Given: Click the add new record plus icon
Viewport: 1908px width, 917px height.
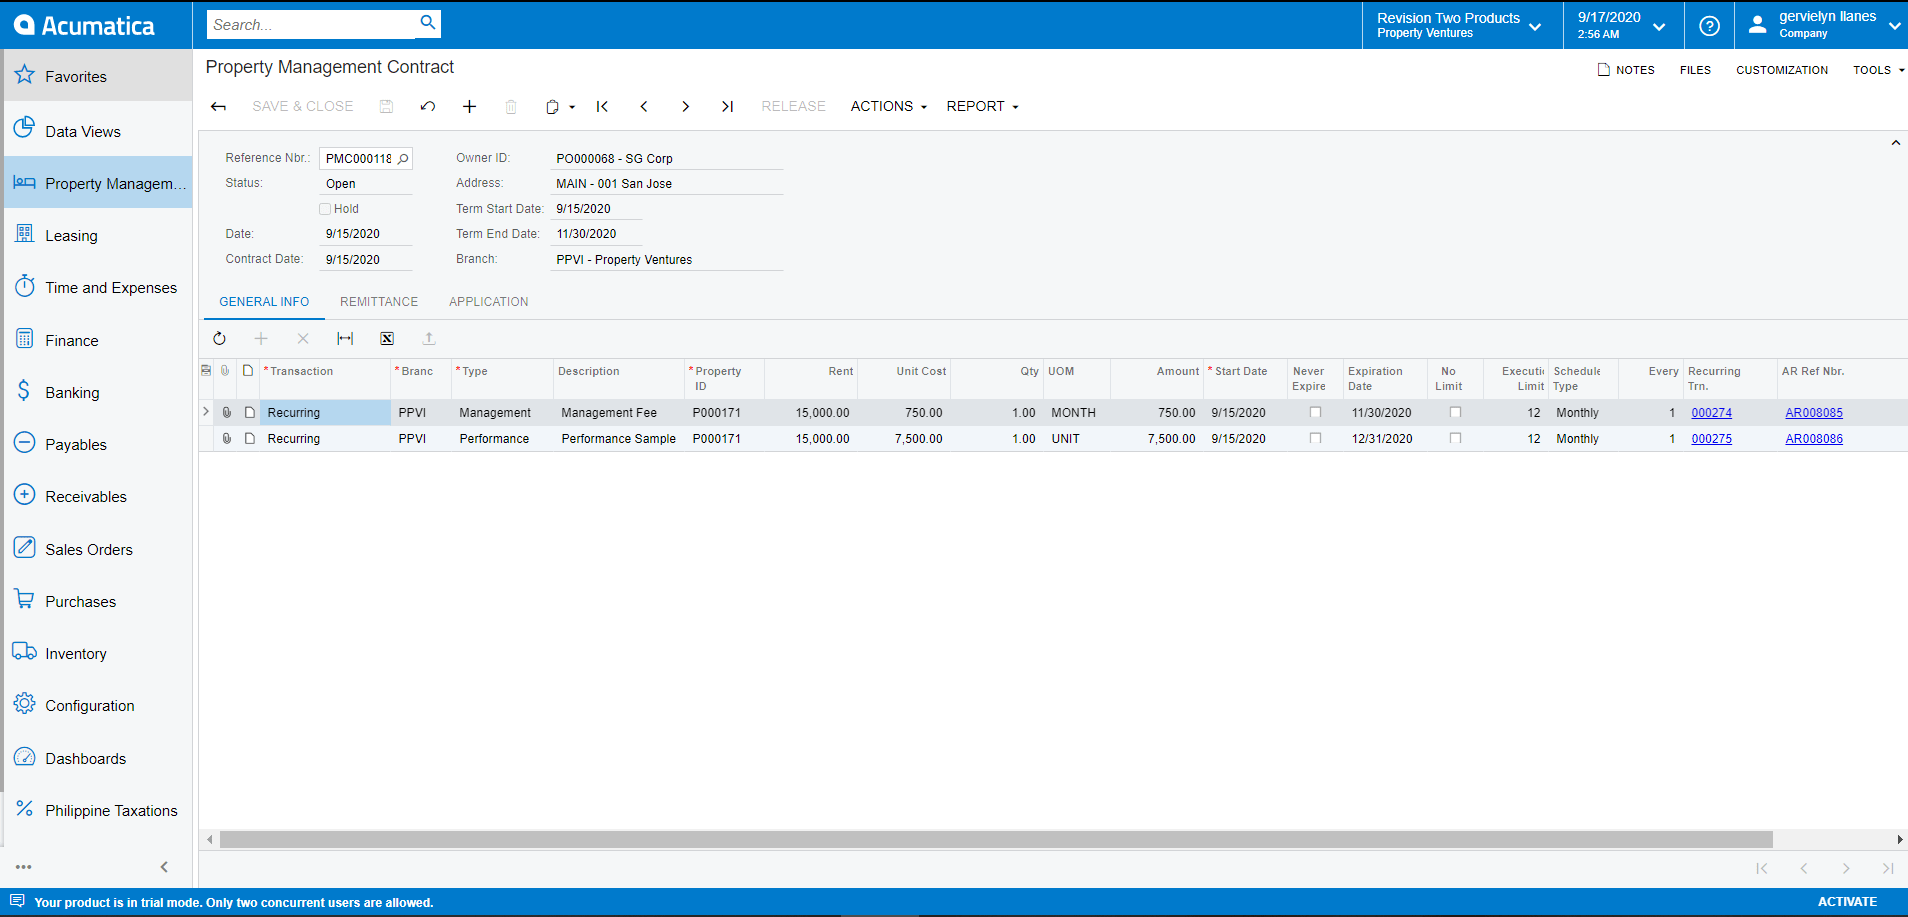Looking at the screenshot, I should [469, 107].
